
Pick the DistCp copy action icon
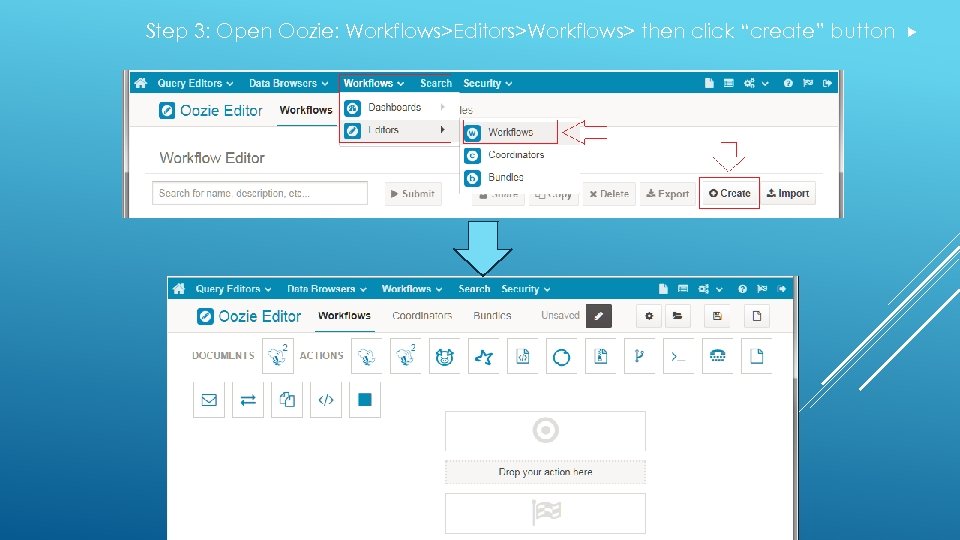coord(287,400)
